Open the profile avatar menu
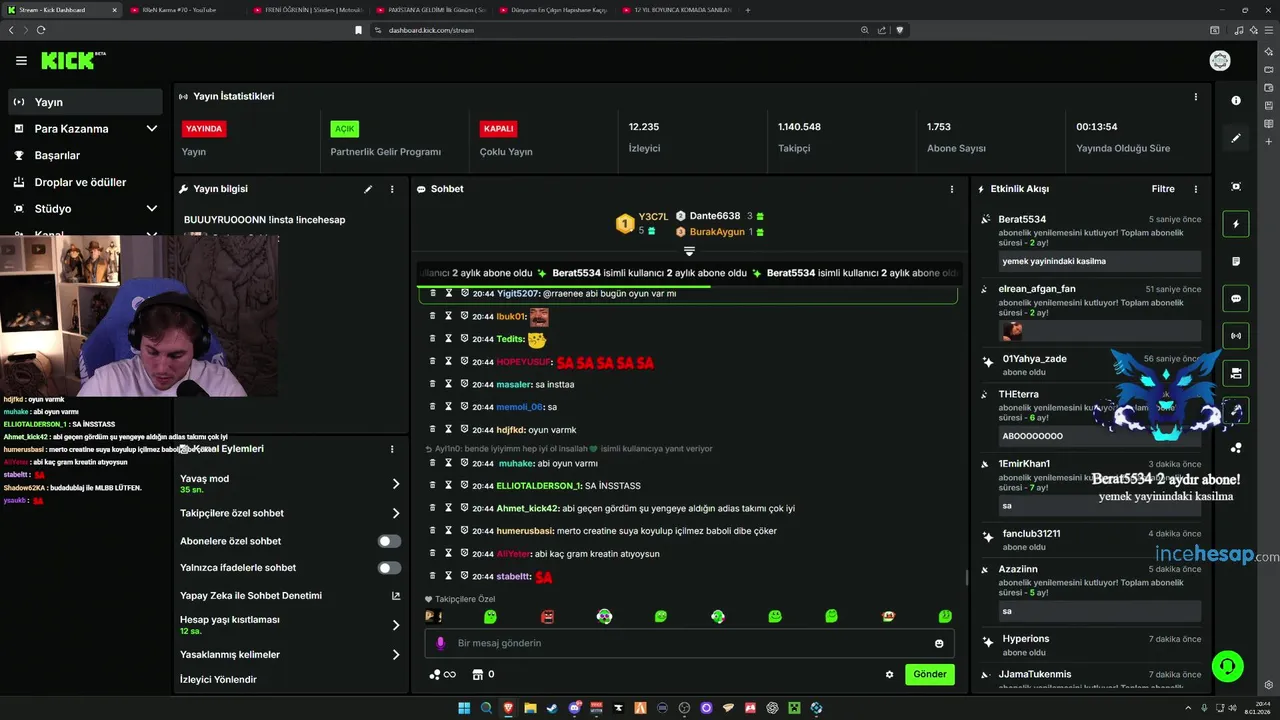This screenshot has height=720, width=1280. coord(1220,61)
